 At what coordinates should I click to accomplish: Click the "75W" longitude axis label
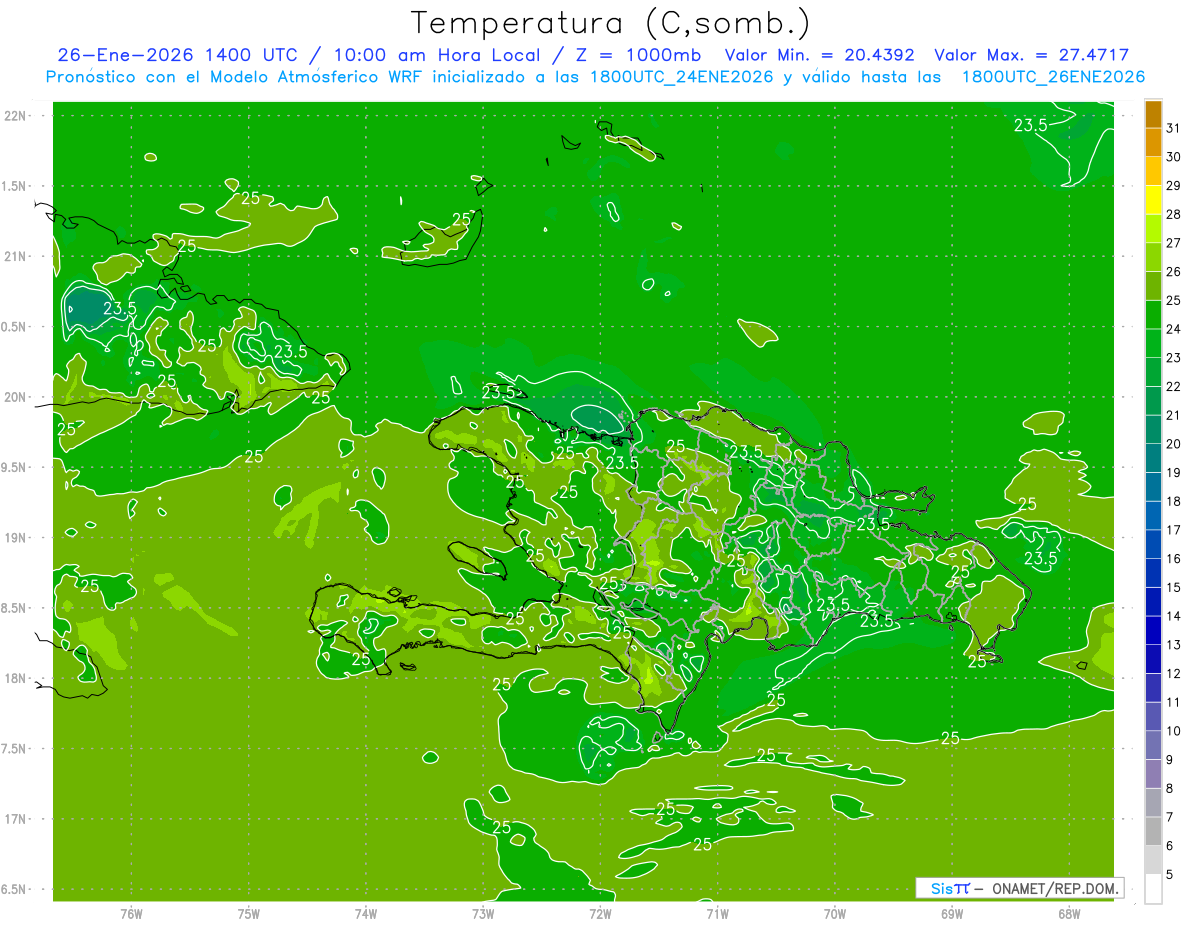tap(249, 914)
